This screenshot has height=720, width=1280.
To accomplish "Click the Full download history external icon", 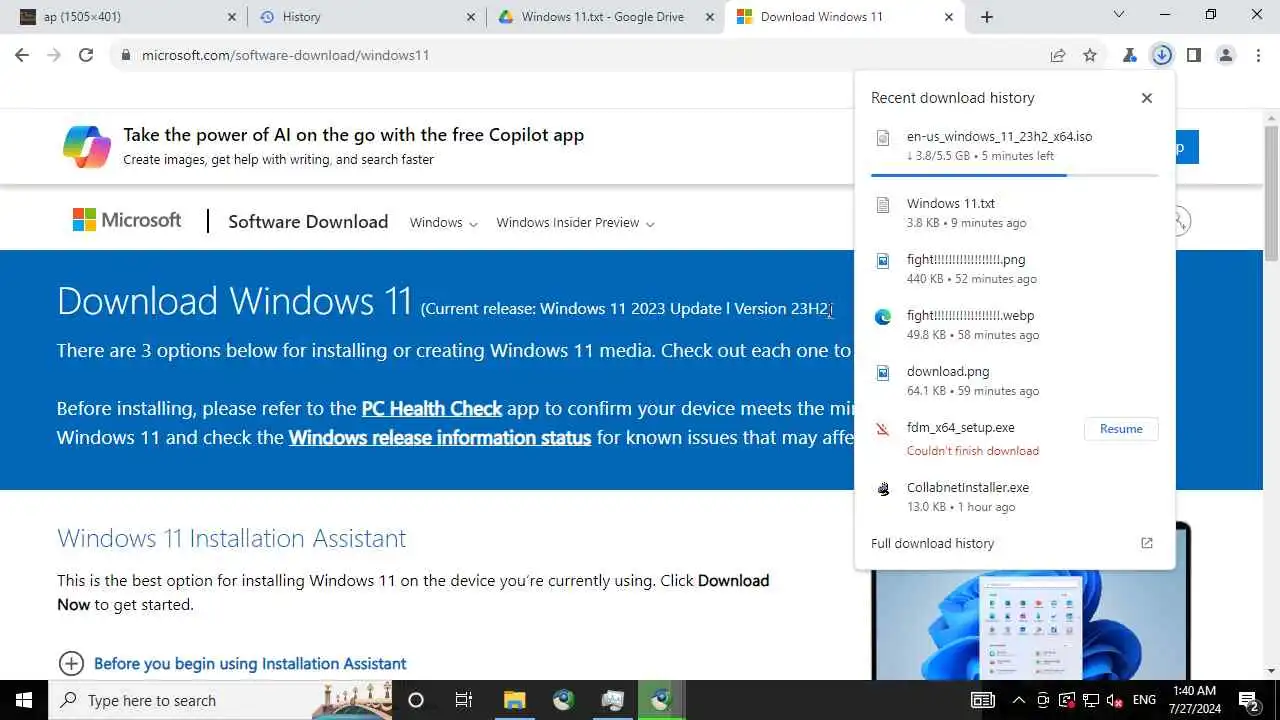I will click(x=1147, y=543).
